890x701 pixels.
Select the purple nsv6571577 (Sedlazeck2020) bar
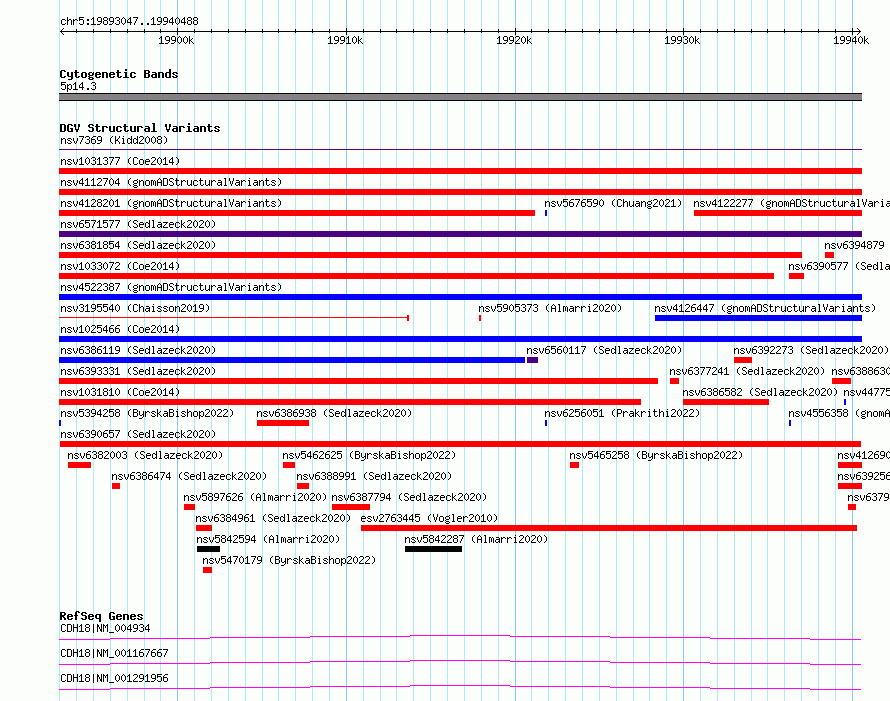460,234
